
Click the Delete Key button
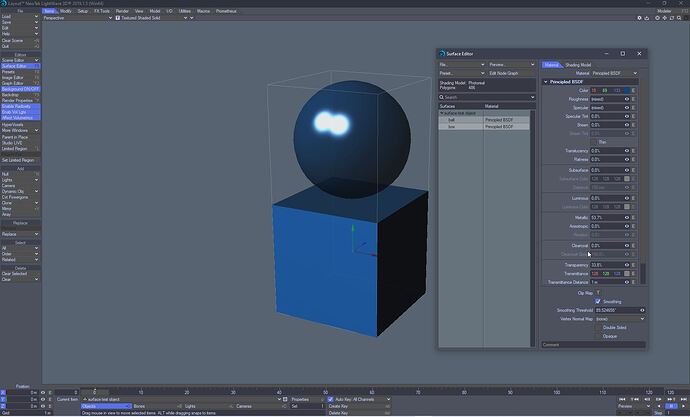pyautogui.click(x=359, y=413)
